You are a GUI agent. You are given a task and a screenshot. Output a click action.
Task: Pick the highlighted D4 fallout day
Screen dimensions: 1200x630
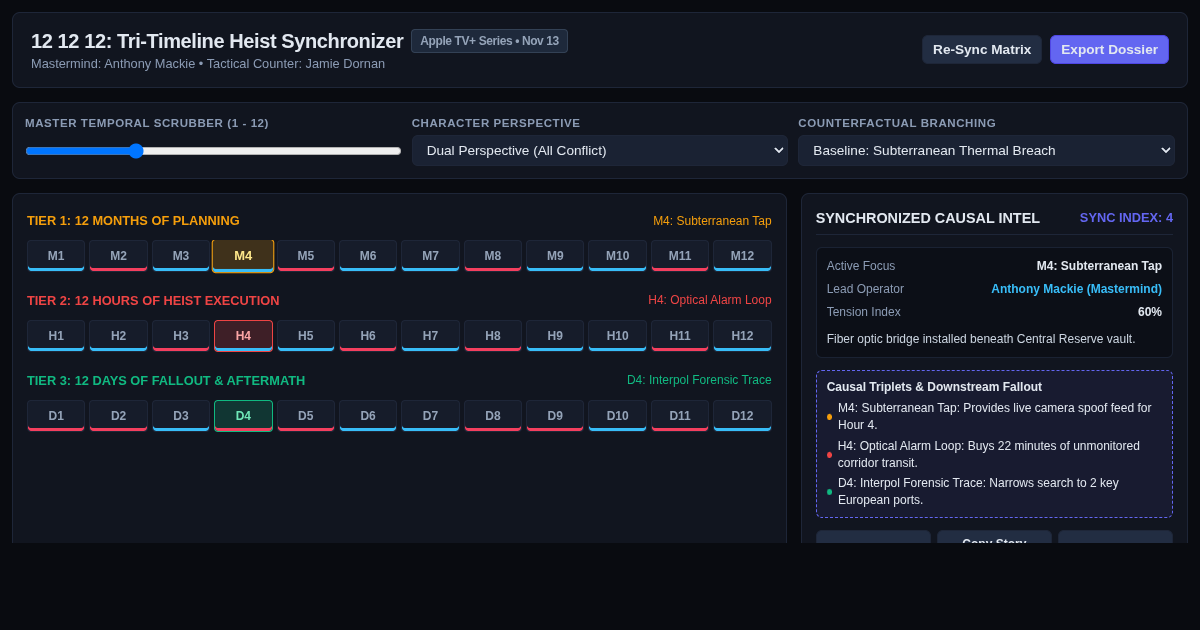tap(243, 416)
